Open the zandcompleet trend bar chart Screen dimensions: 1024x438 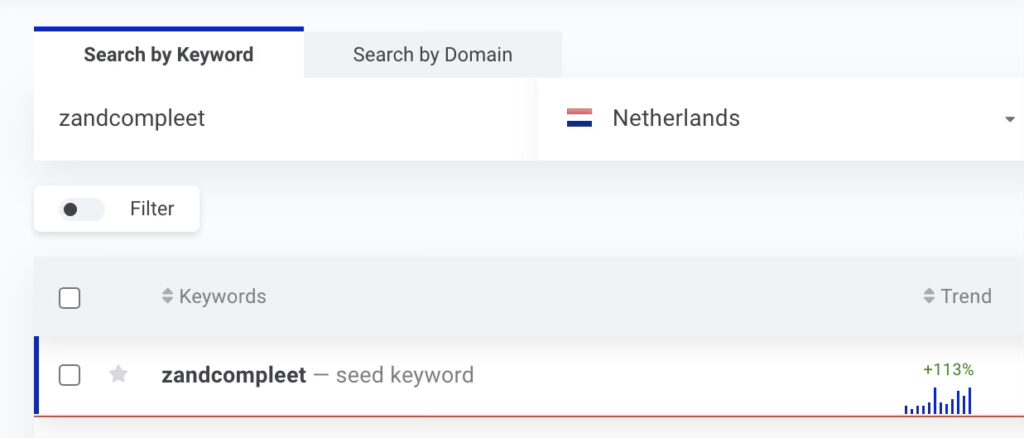(938, 401)
